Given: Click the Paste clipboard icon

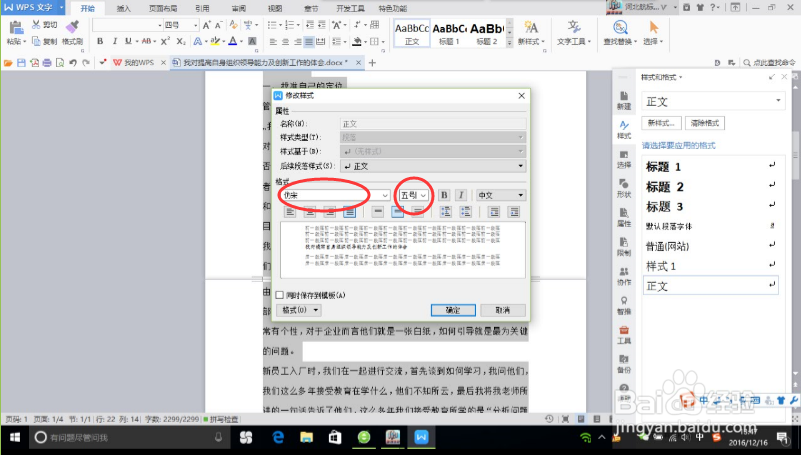Looking at the screenshot, I should pyautogui.click(x=16, y=29).
